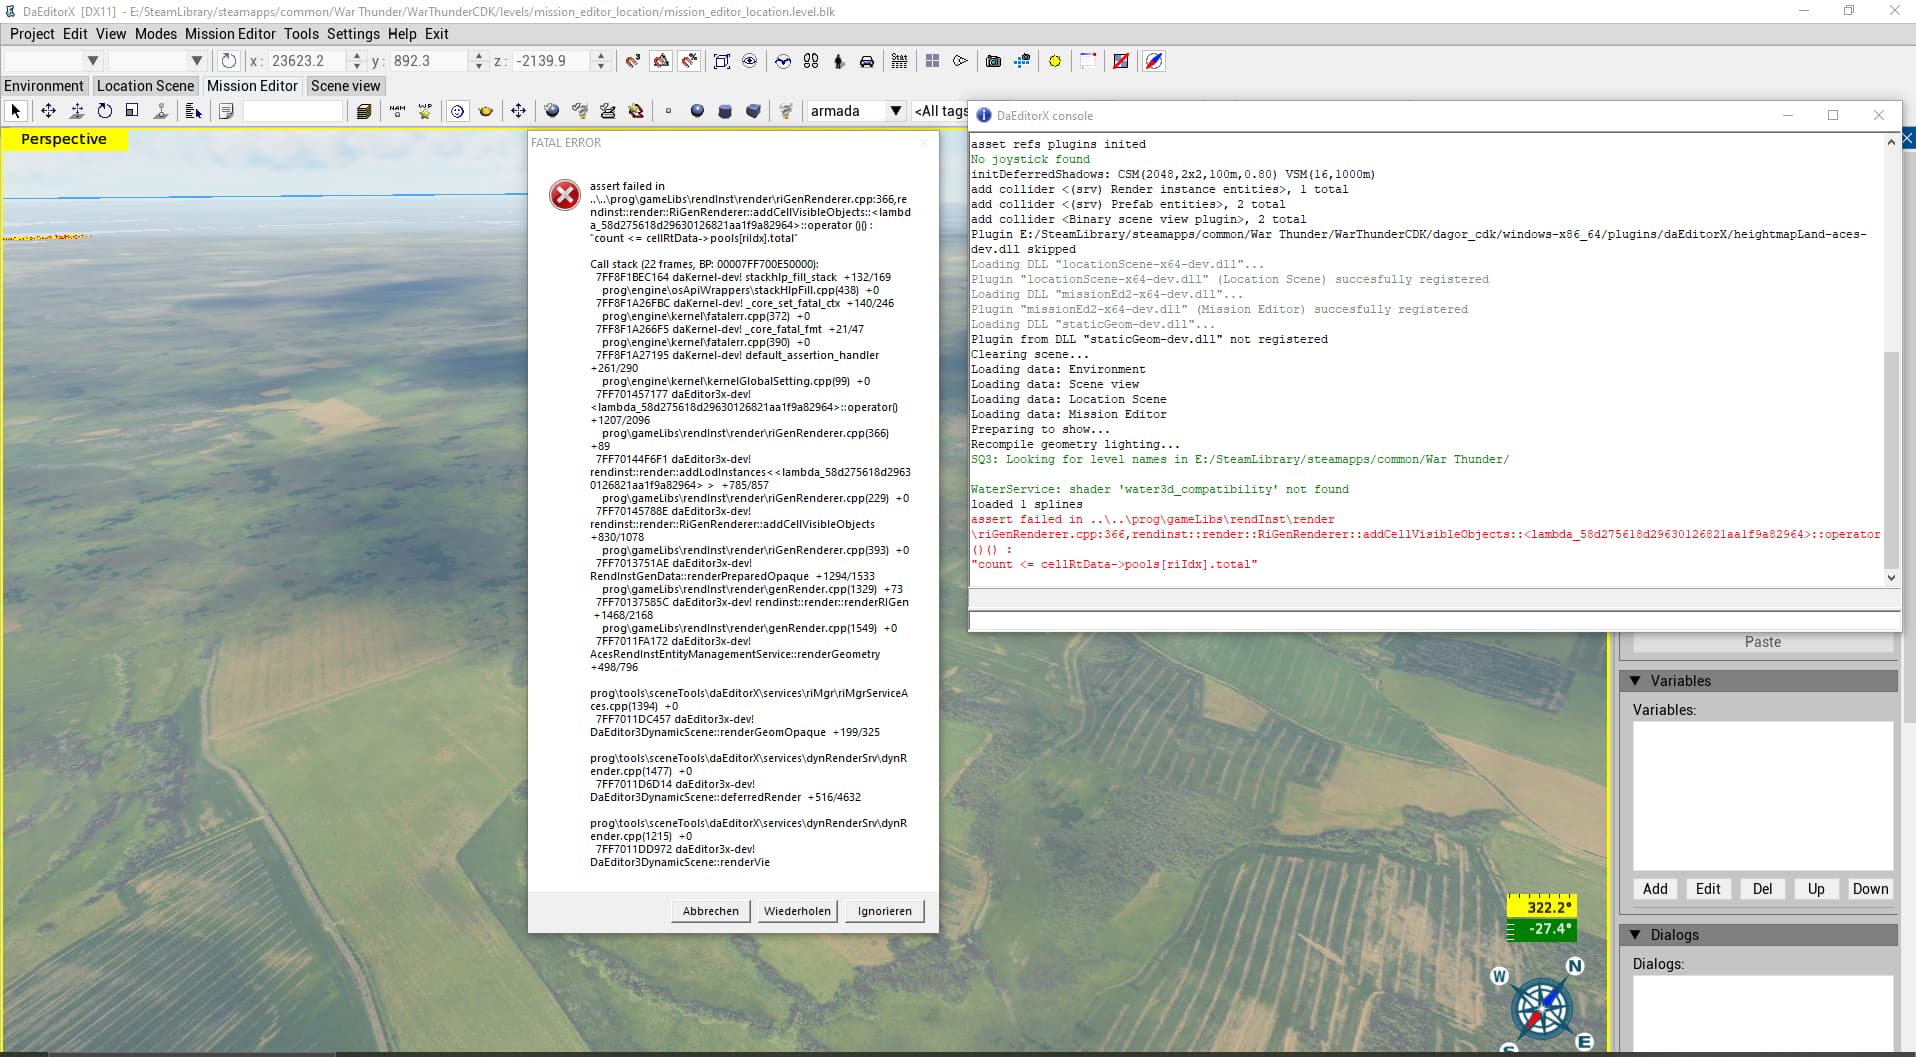
Task: Toggle the percent scale snap magnet
Action: 689,61
